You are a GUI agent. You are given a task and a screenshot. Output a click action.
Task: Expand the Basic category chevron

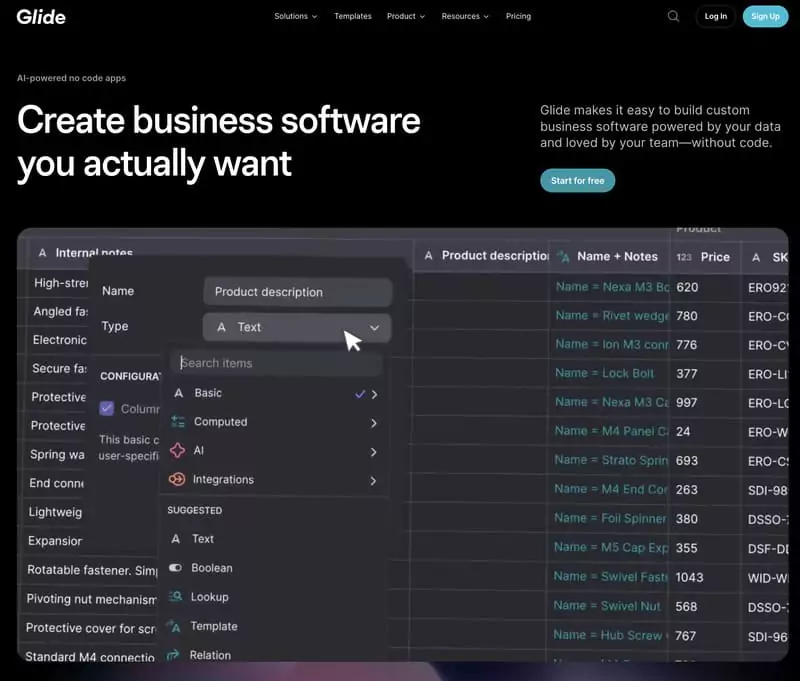[374, 394]
